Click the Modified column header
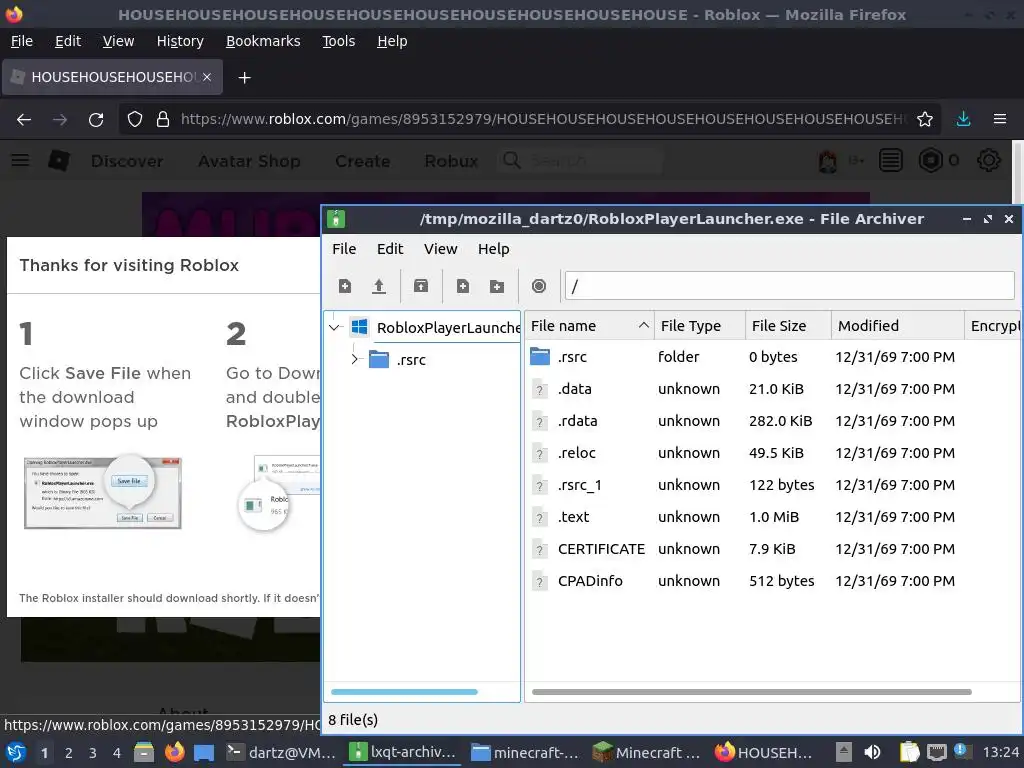The image size is (1024, 768). pos(897,326)
